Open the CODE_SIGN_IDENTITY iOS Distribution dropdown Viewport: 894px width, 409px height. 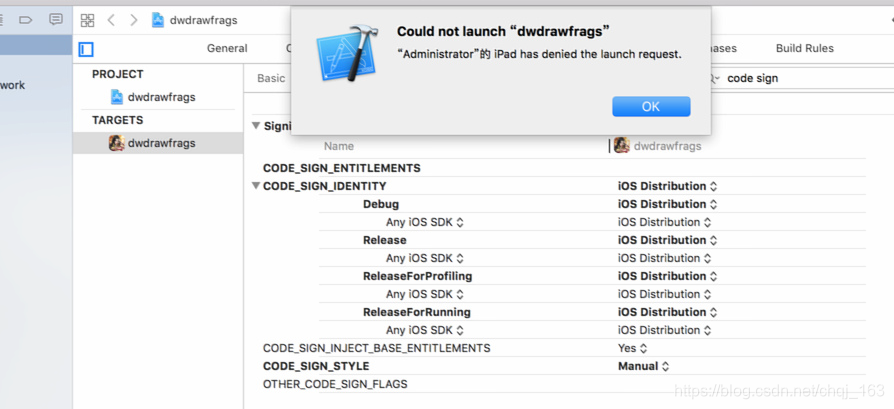pyautogui.click(x=667, y=186)
